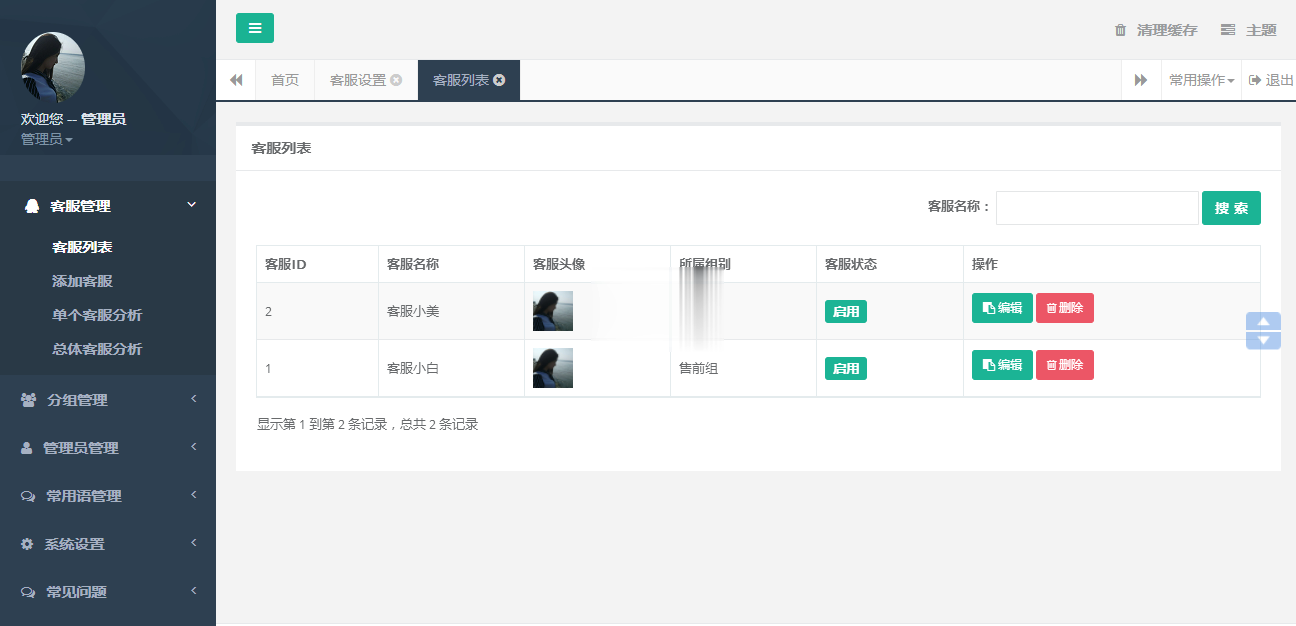The height and width of the screenshot is (626, 1296).
Task: Click the green hamburger menu toggle button
Action: coord(254,28)
